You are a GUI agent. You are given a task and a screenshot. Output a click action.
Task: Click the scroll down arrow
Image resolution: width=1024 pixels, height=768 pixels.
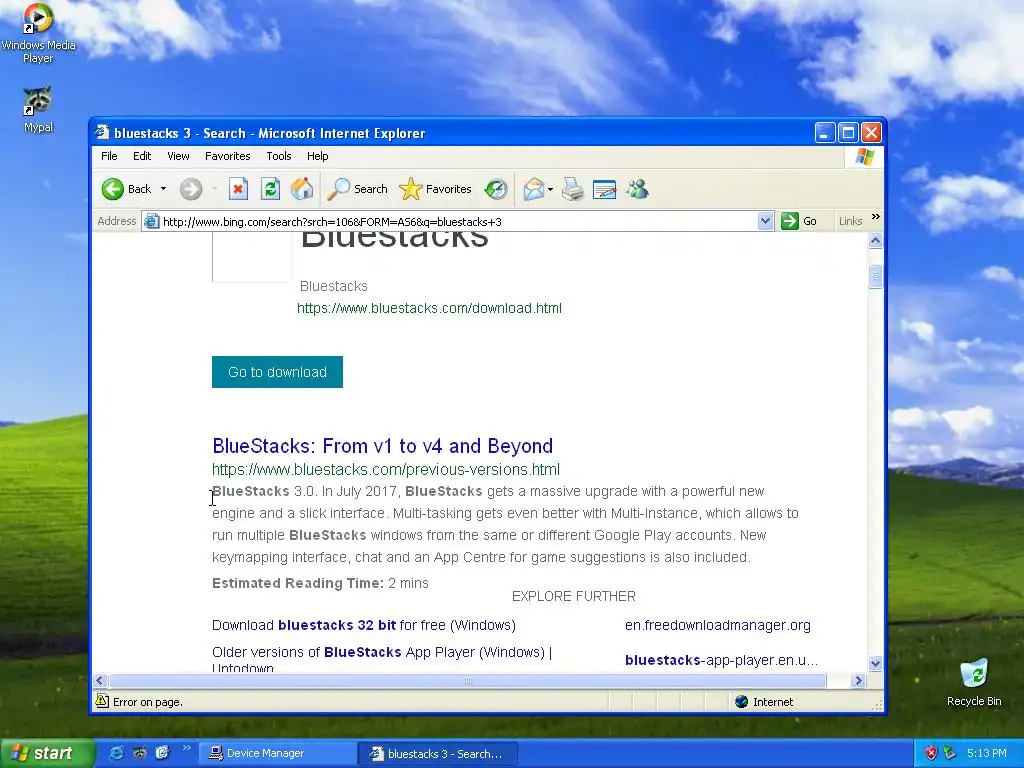[x=875, y=664]
